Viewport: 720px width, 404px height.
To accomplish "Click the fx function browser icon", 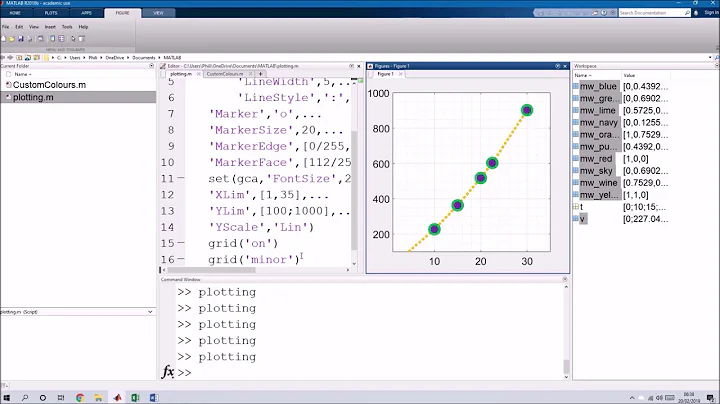I will pos(168,372).
